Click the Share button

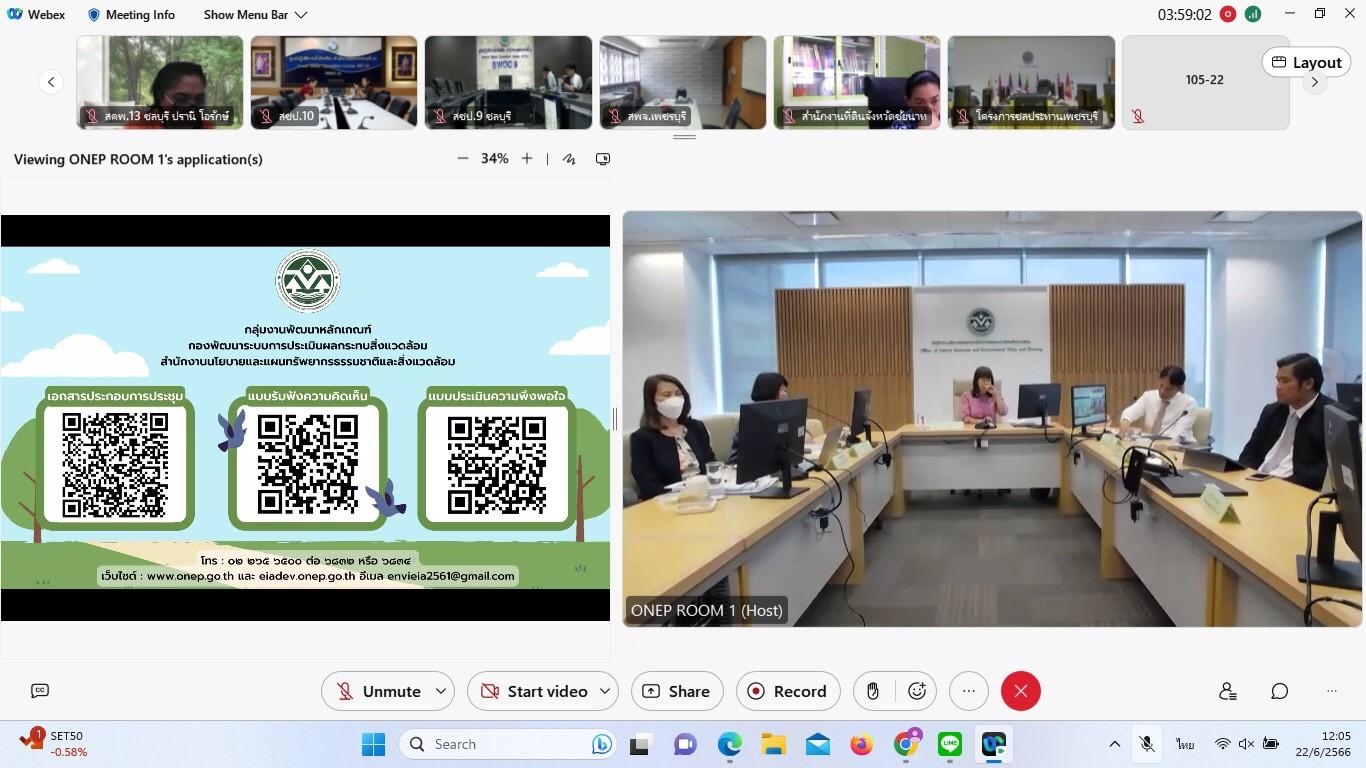pos(677,691)
